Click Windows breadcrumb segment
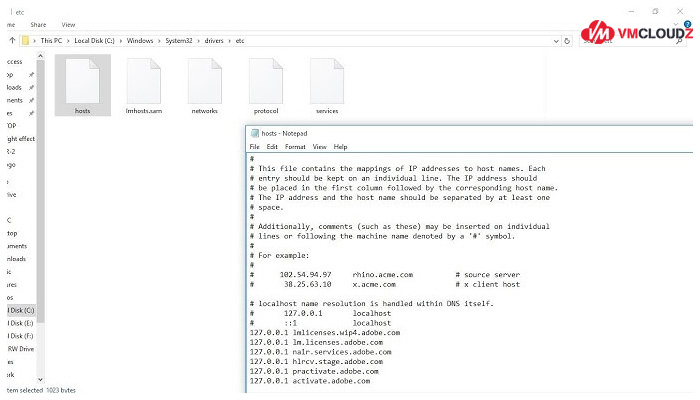 click(x=140, y=41)
